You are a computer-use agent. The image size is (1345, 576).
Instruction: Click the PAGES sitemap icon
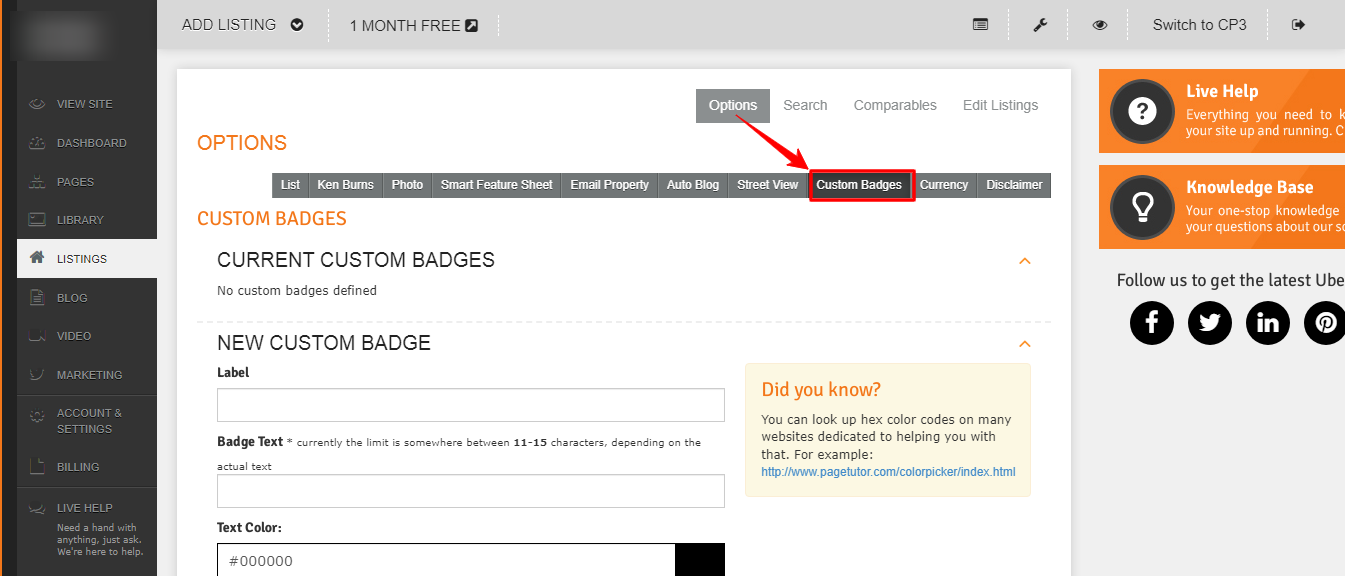37,182
